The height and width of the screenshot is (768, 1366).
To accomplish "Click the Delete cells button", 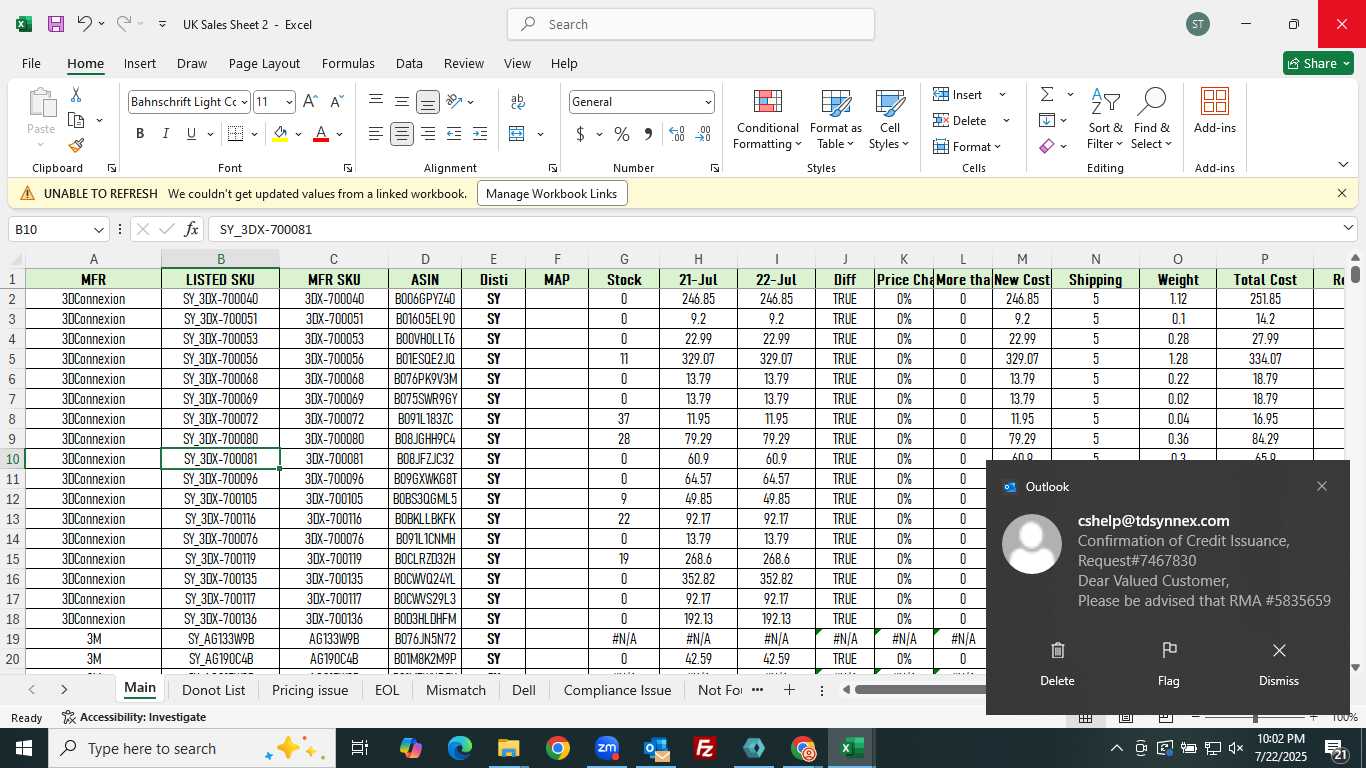I will [962, 120].
